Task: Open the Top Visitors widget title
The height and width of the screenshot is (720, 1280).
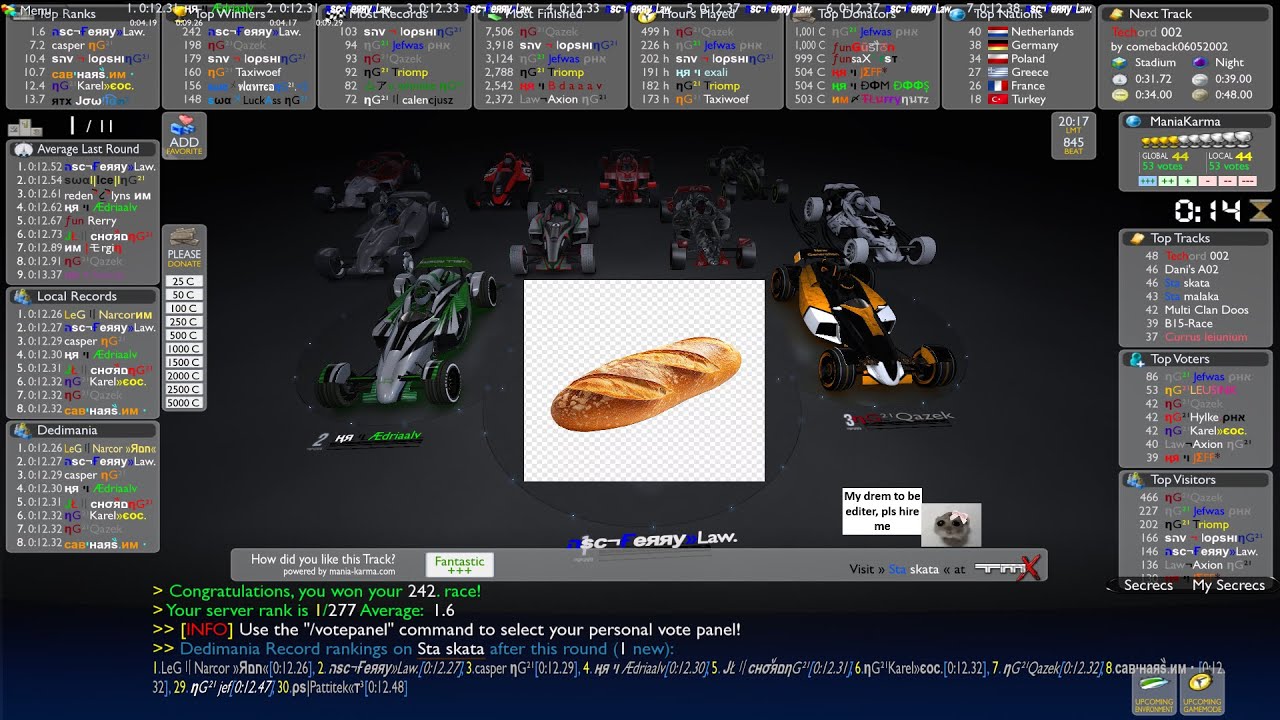Action: 1182,480
